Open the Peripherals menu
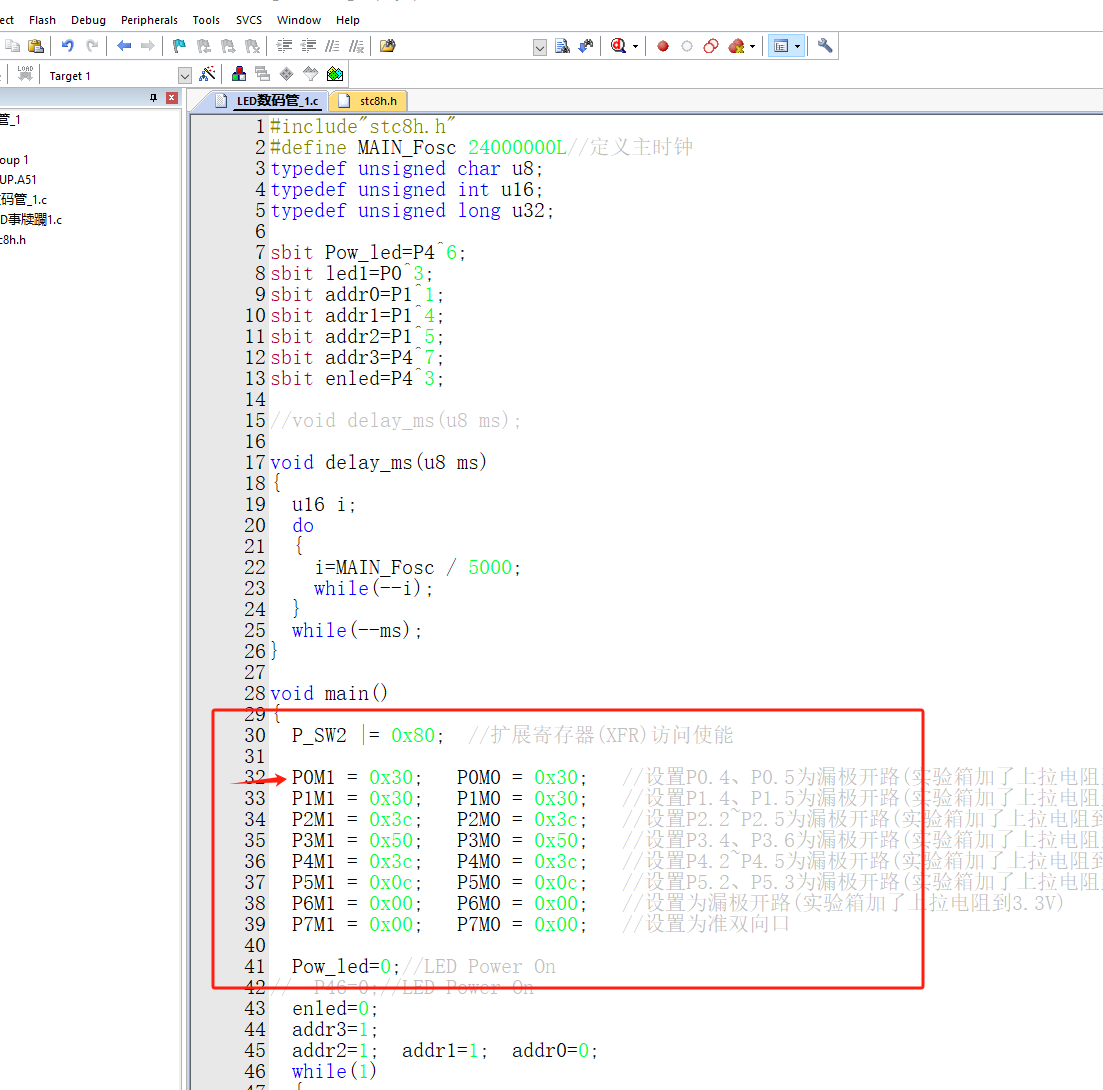Viewport: 1103px width, 1090px height. (149, 20)
